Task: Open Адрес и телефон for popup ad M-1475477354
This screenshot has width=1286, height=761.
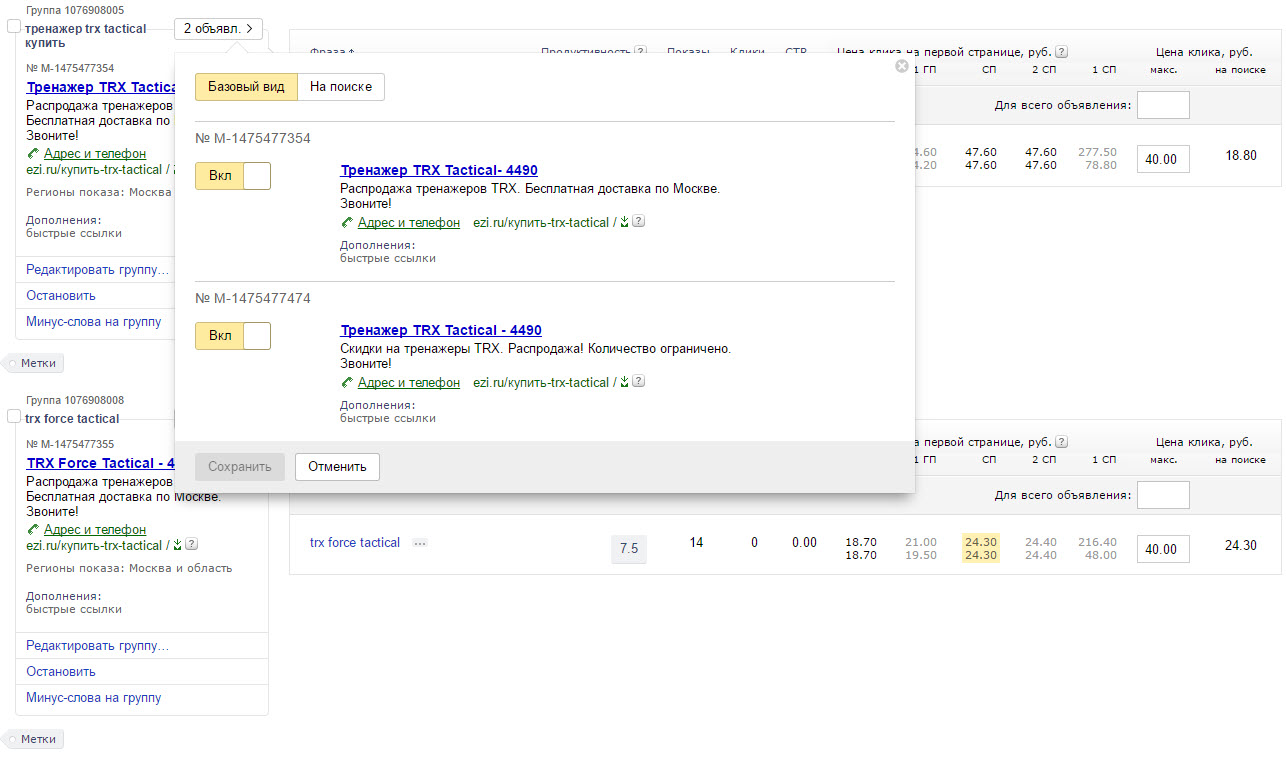Action: pyautogui.click(x=409, y=223)
